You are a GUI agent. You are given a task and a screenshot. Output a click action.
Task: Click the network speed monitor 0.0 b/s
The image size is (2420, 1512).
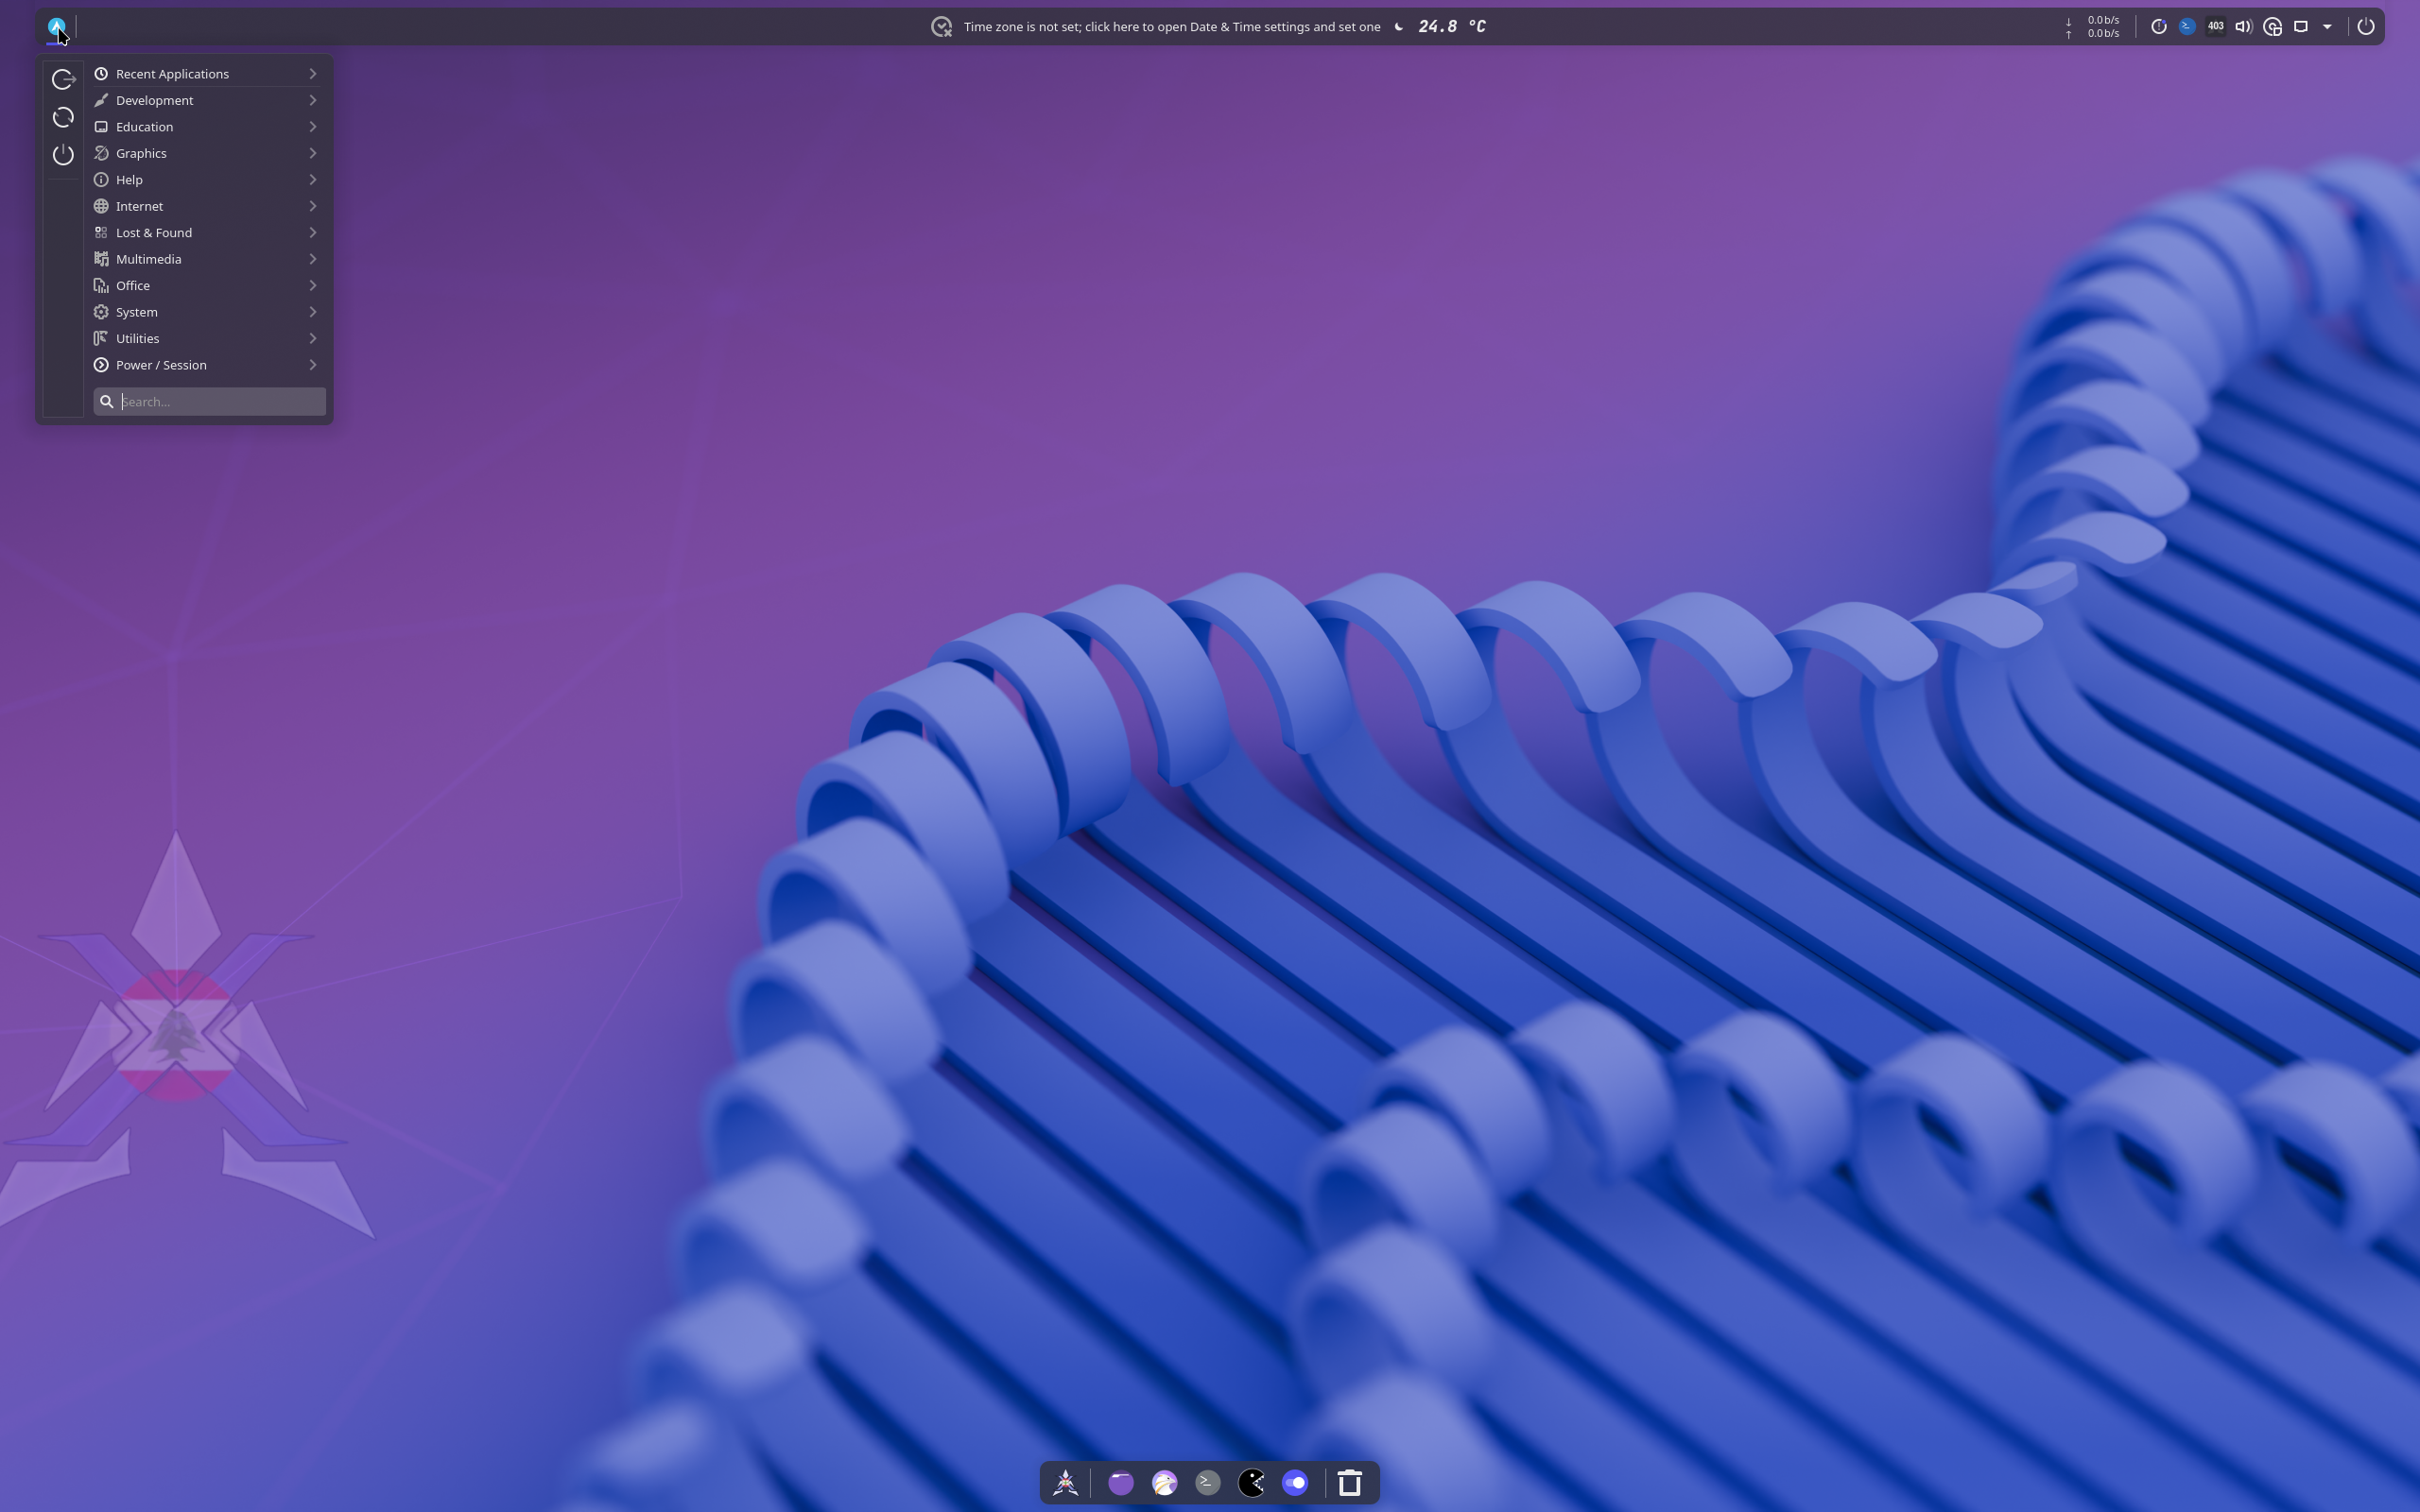click(x=2093, y=27)
